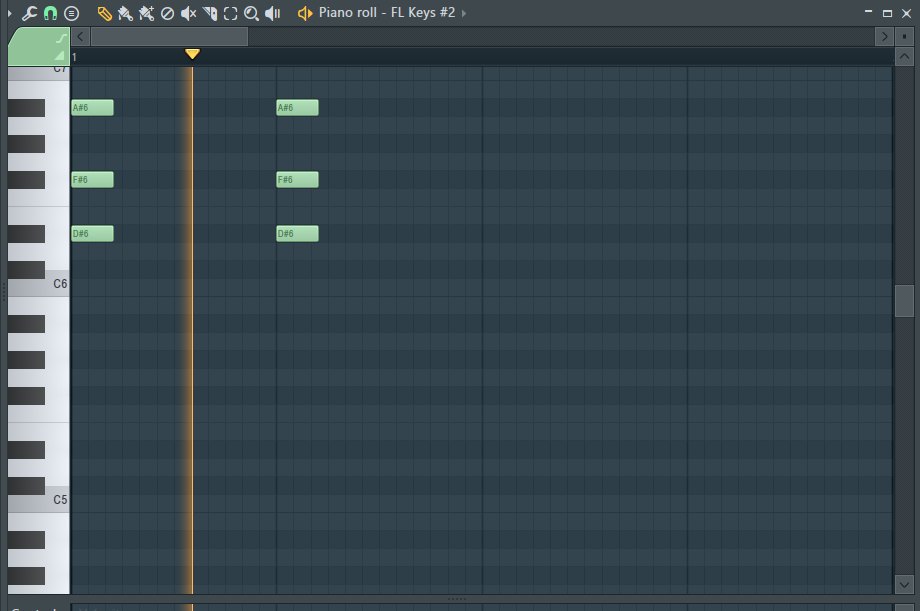The height and width of the screenshot is (611, 920).
Task: Select the Paint brush tool
Action: [125, 13]
